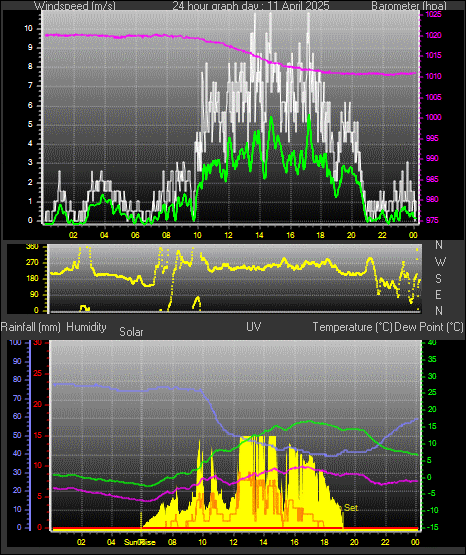Click the S compass label on direction chart
Image resolution: width=466 pixels, height=555 pixels.
(x=438, y=279)
